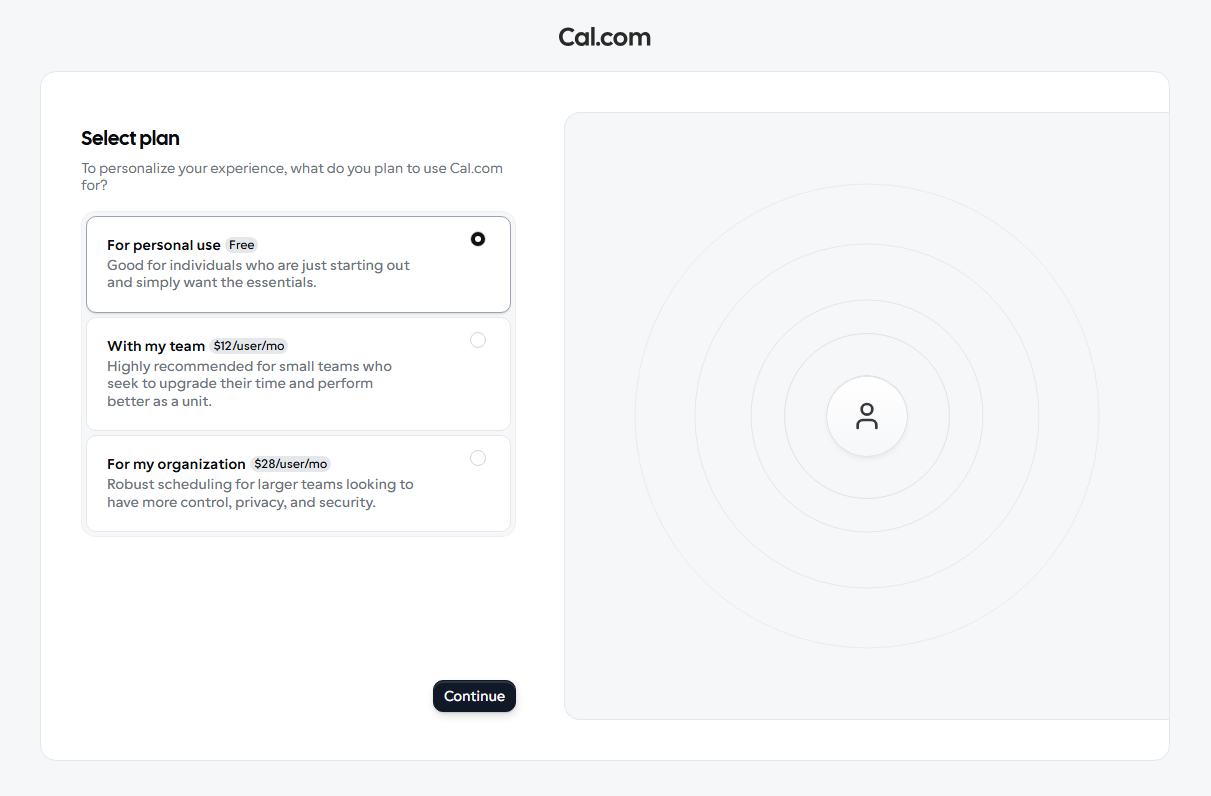Click the person icon illustration
The width and height of the screenshot is (1211, 796).
(867, 417)
